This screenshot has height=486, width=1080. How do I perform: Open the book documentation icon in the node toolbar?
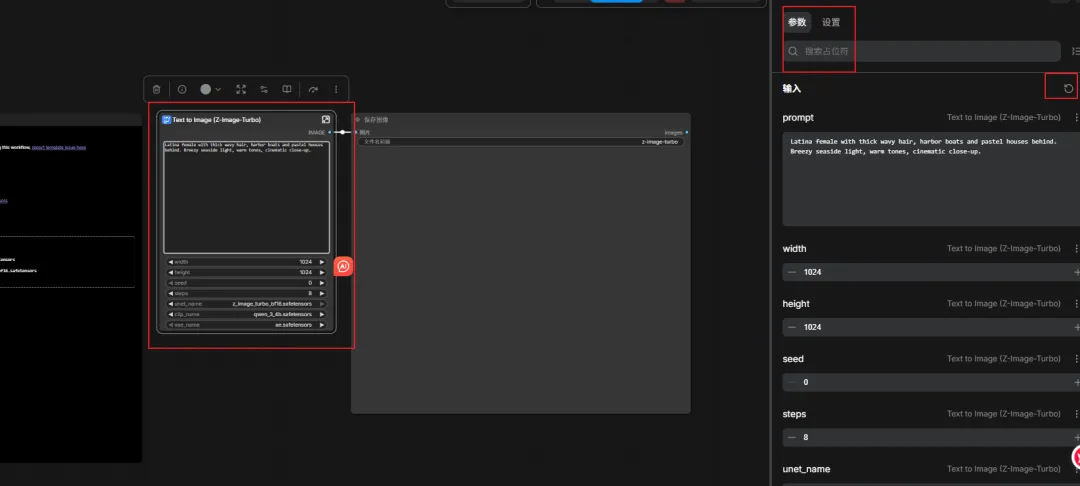click(x=287, y=89)
